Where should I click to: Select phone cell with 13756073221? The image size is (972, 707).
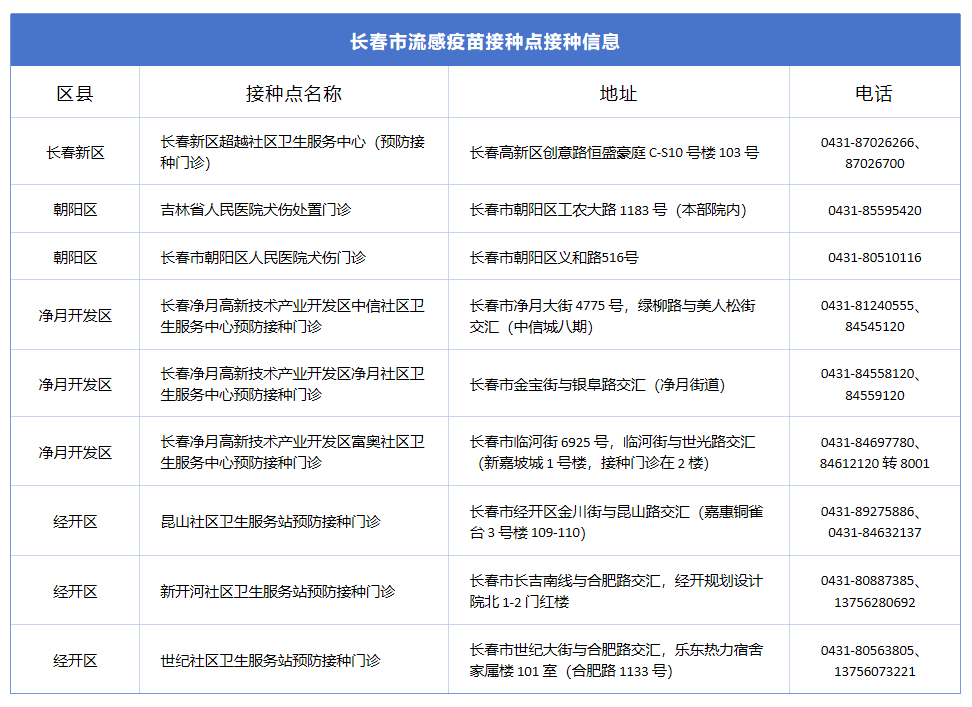(875, 661)
